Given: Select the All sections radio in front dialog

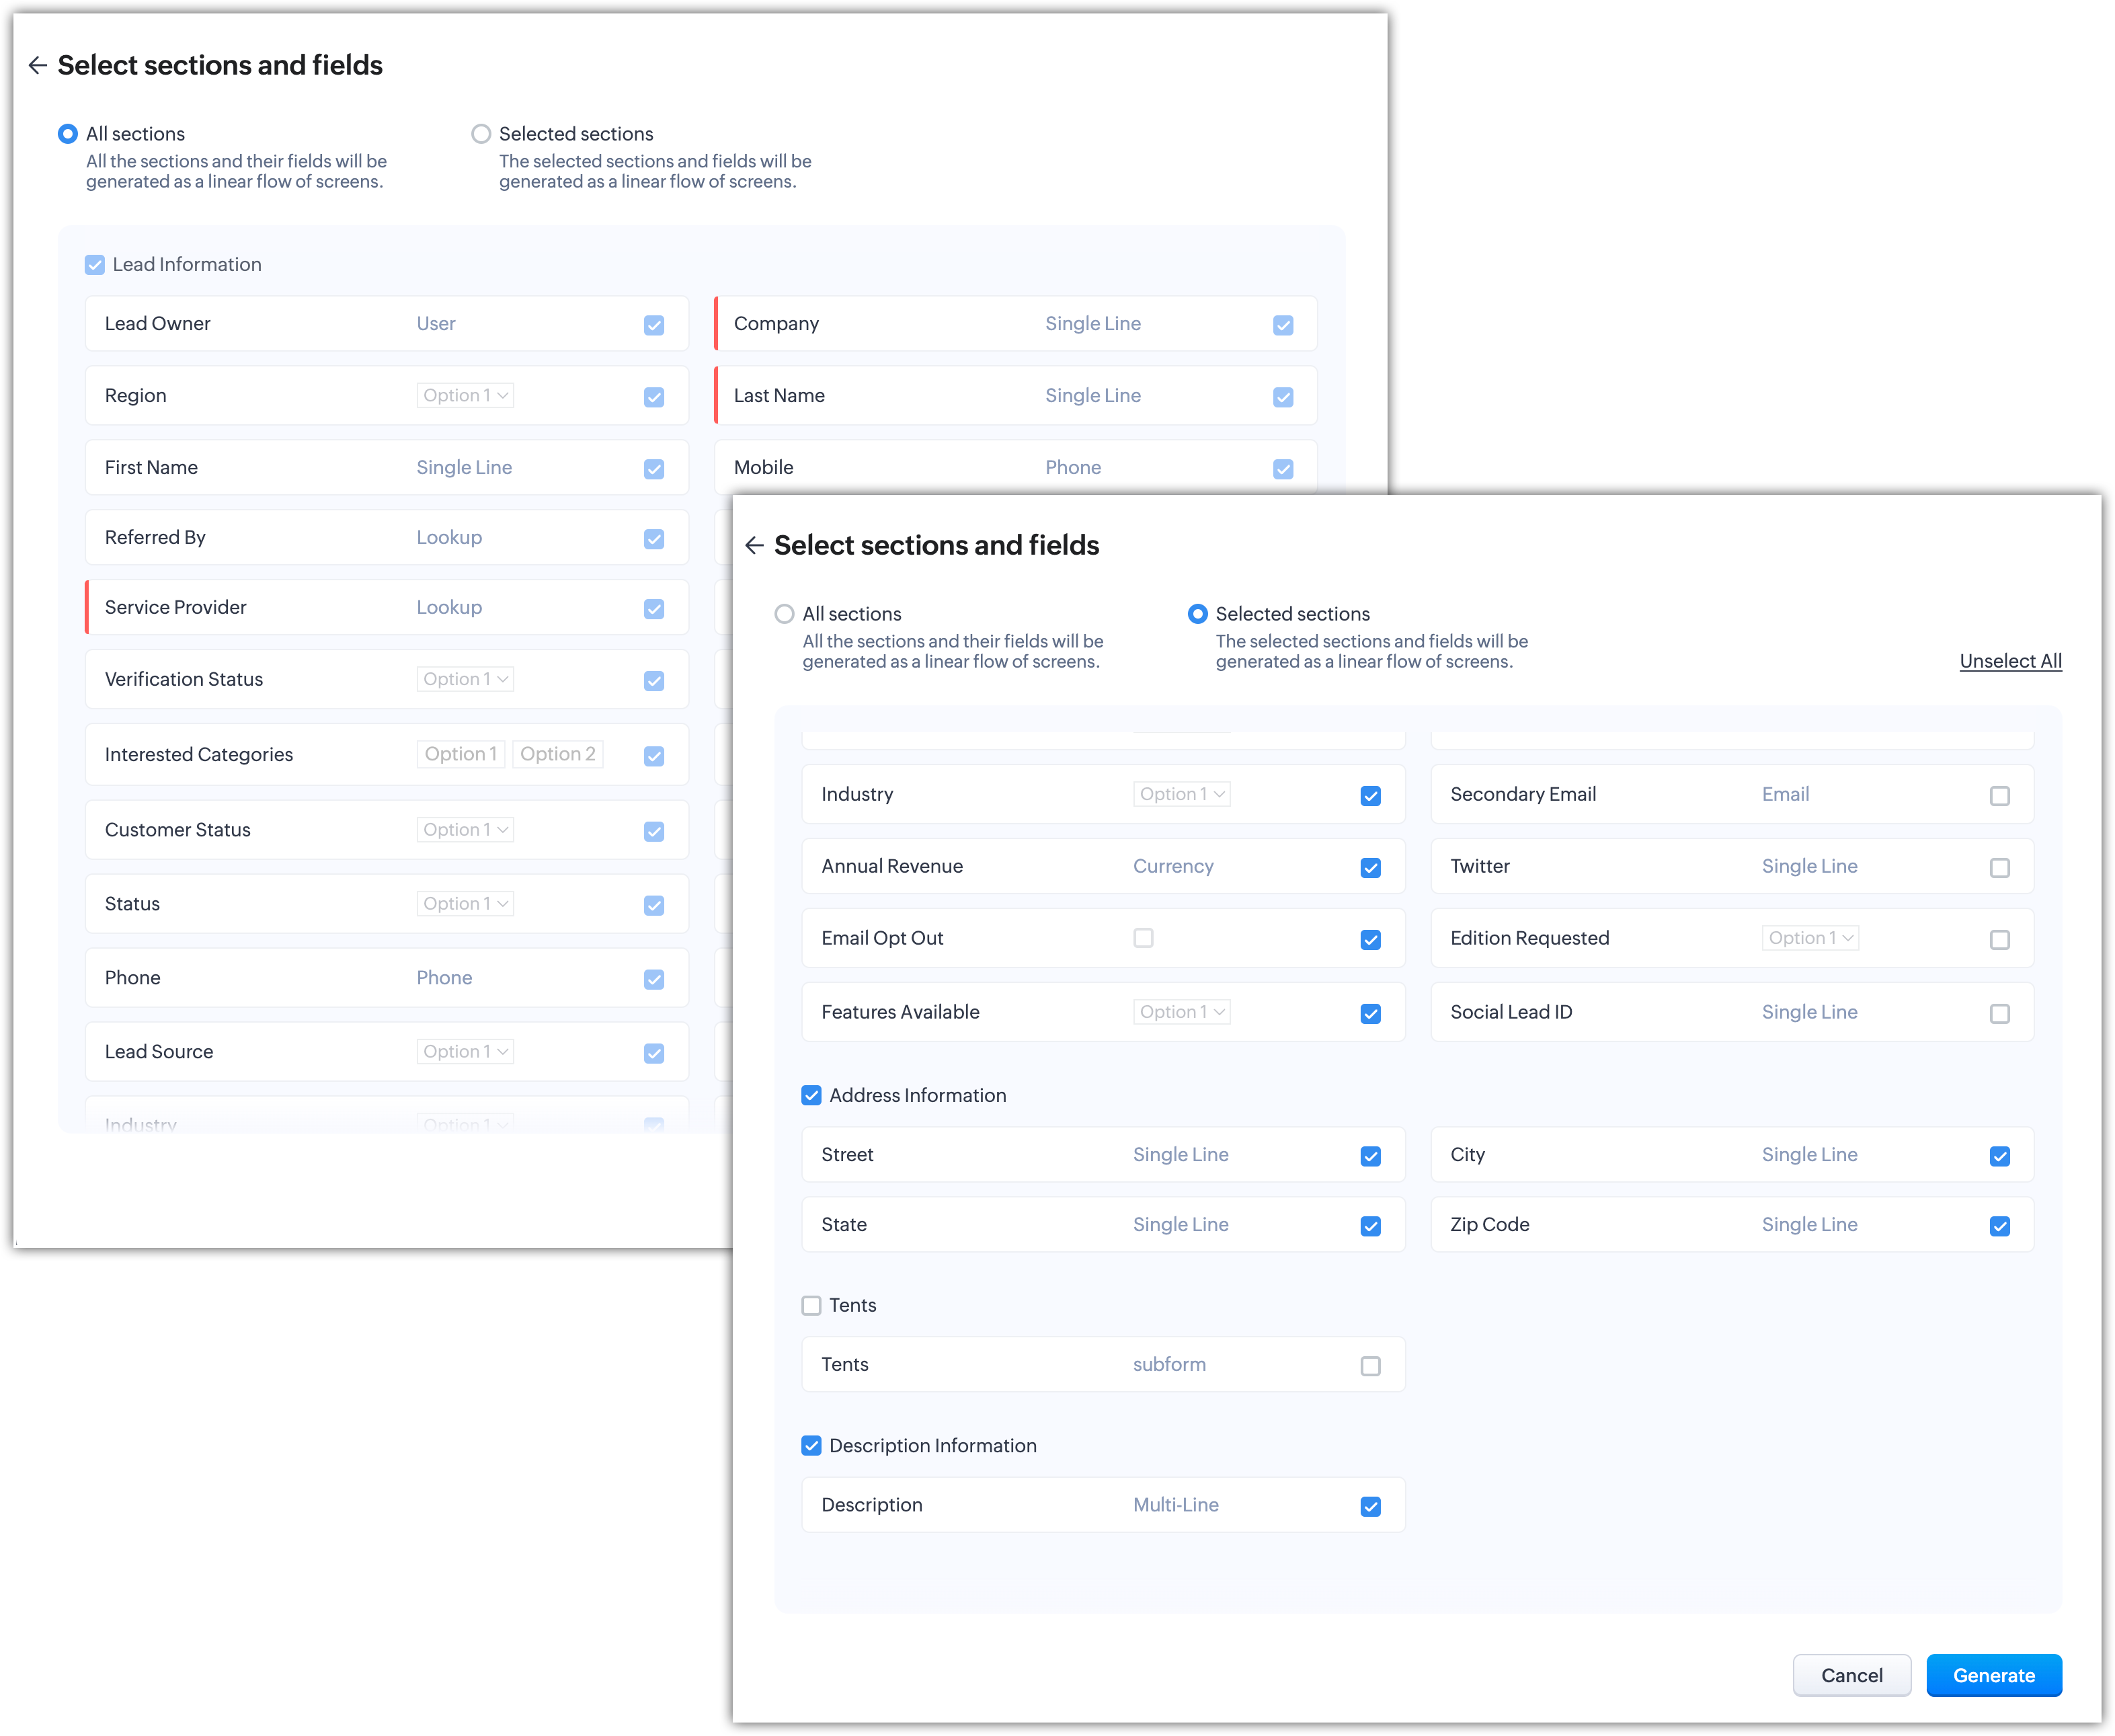Looking at the screenshot, I should coord(785,614).
